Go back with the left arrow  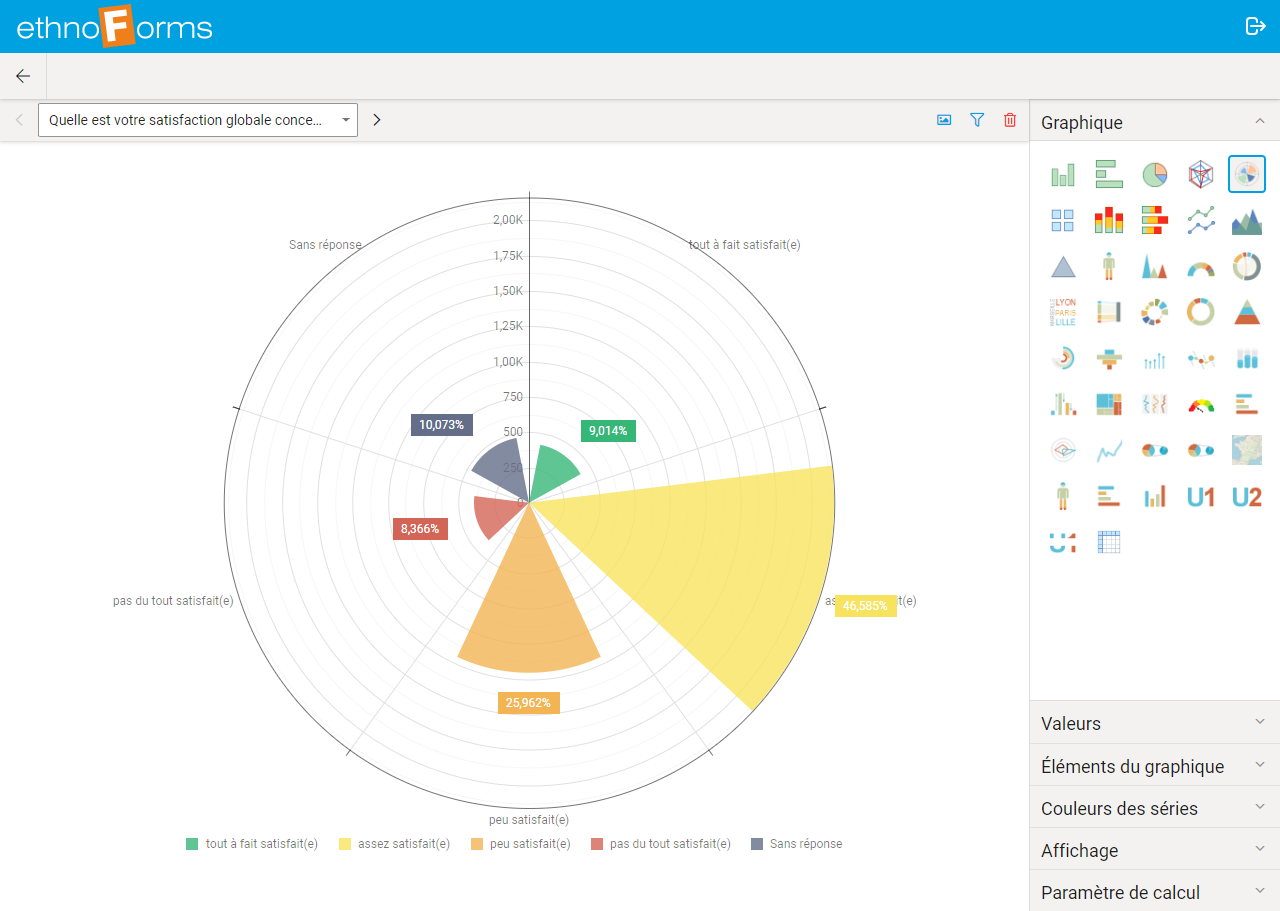[23, 76]
